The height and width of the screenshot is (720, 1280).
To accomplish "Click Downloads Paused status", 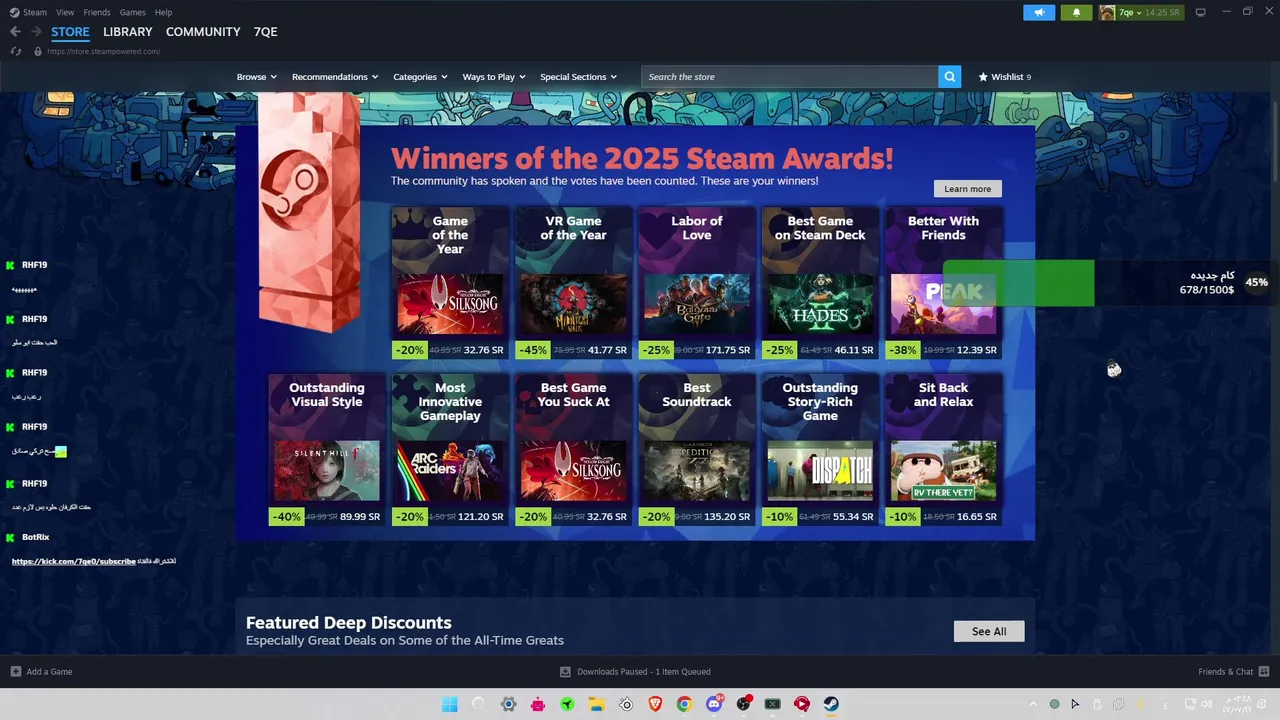I will click(x=635, y=672).
